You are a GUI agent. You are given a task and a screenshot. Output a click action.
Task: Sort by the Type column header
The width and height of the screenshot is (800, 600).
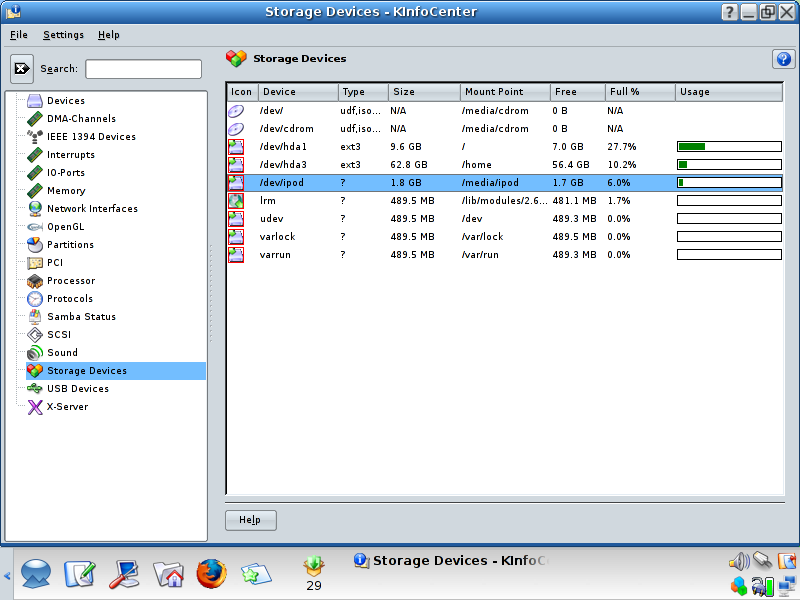363,92
